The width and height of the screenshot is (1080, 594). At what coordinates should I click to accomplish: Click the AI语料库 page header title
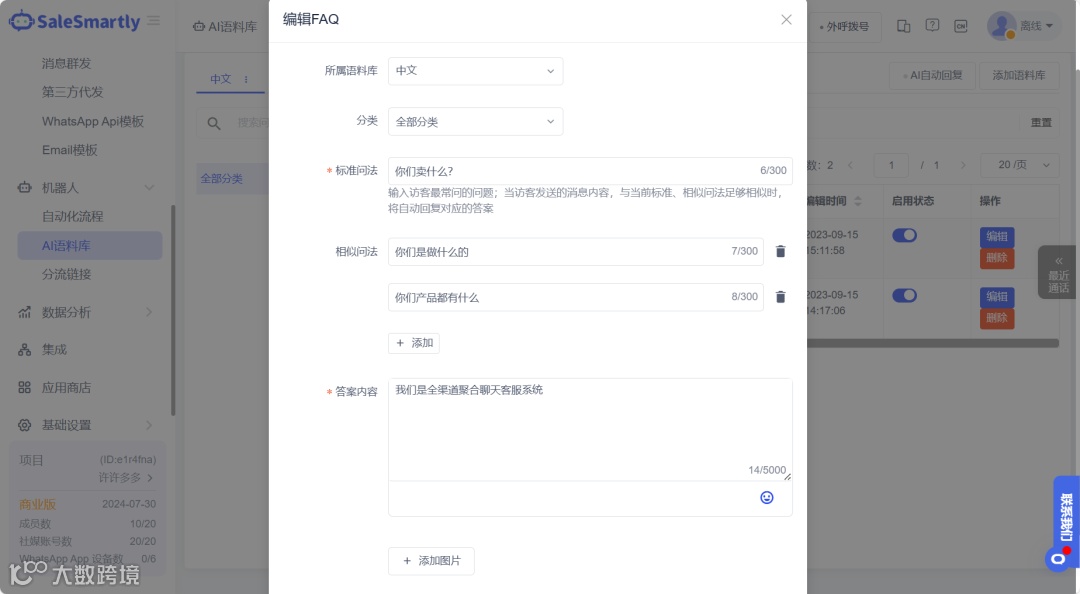tap(225, 27)
